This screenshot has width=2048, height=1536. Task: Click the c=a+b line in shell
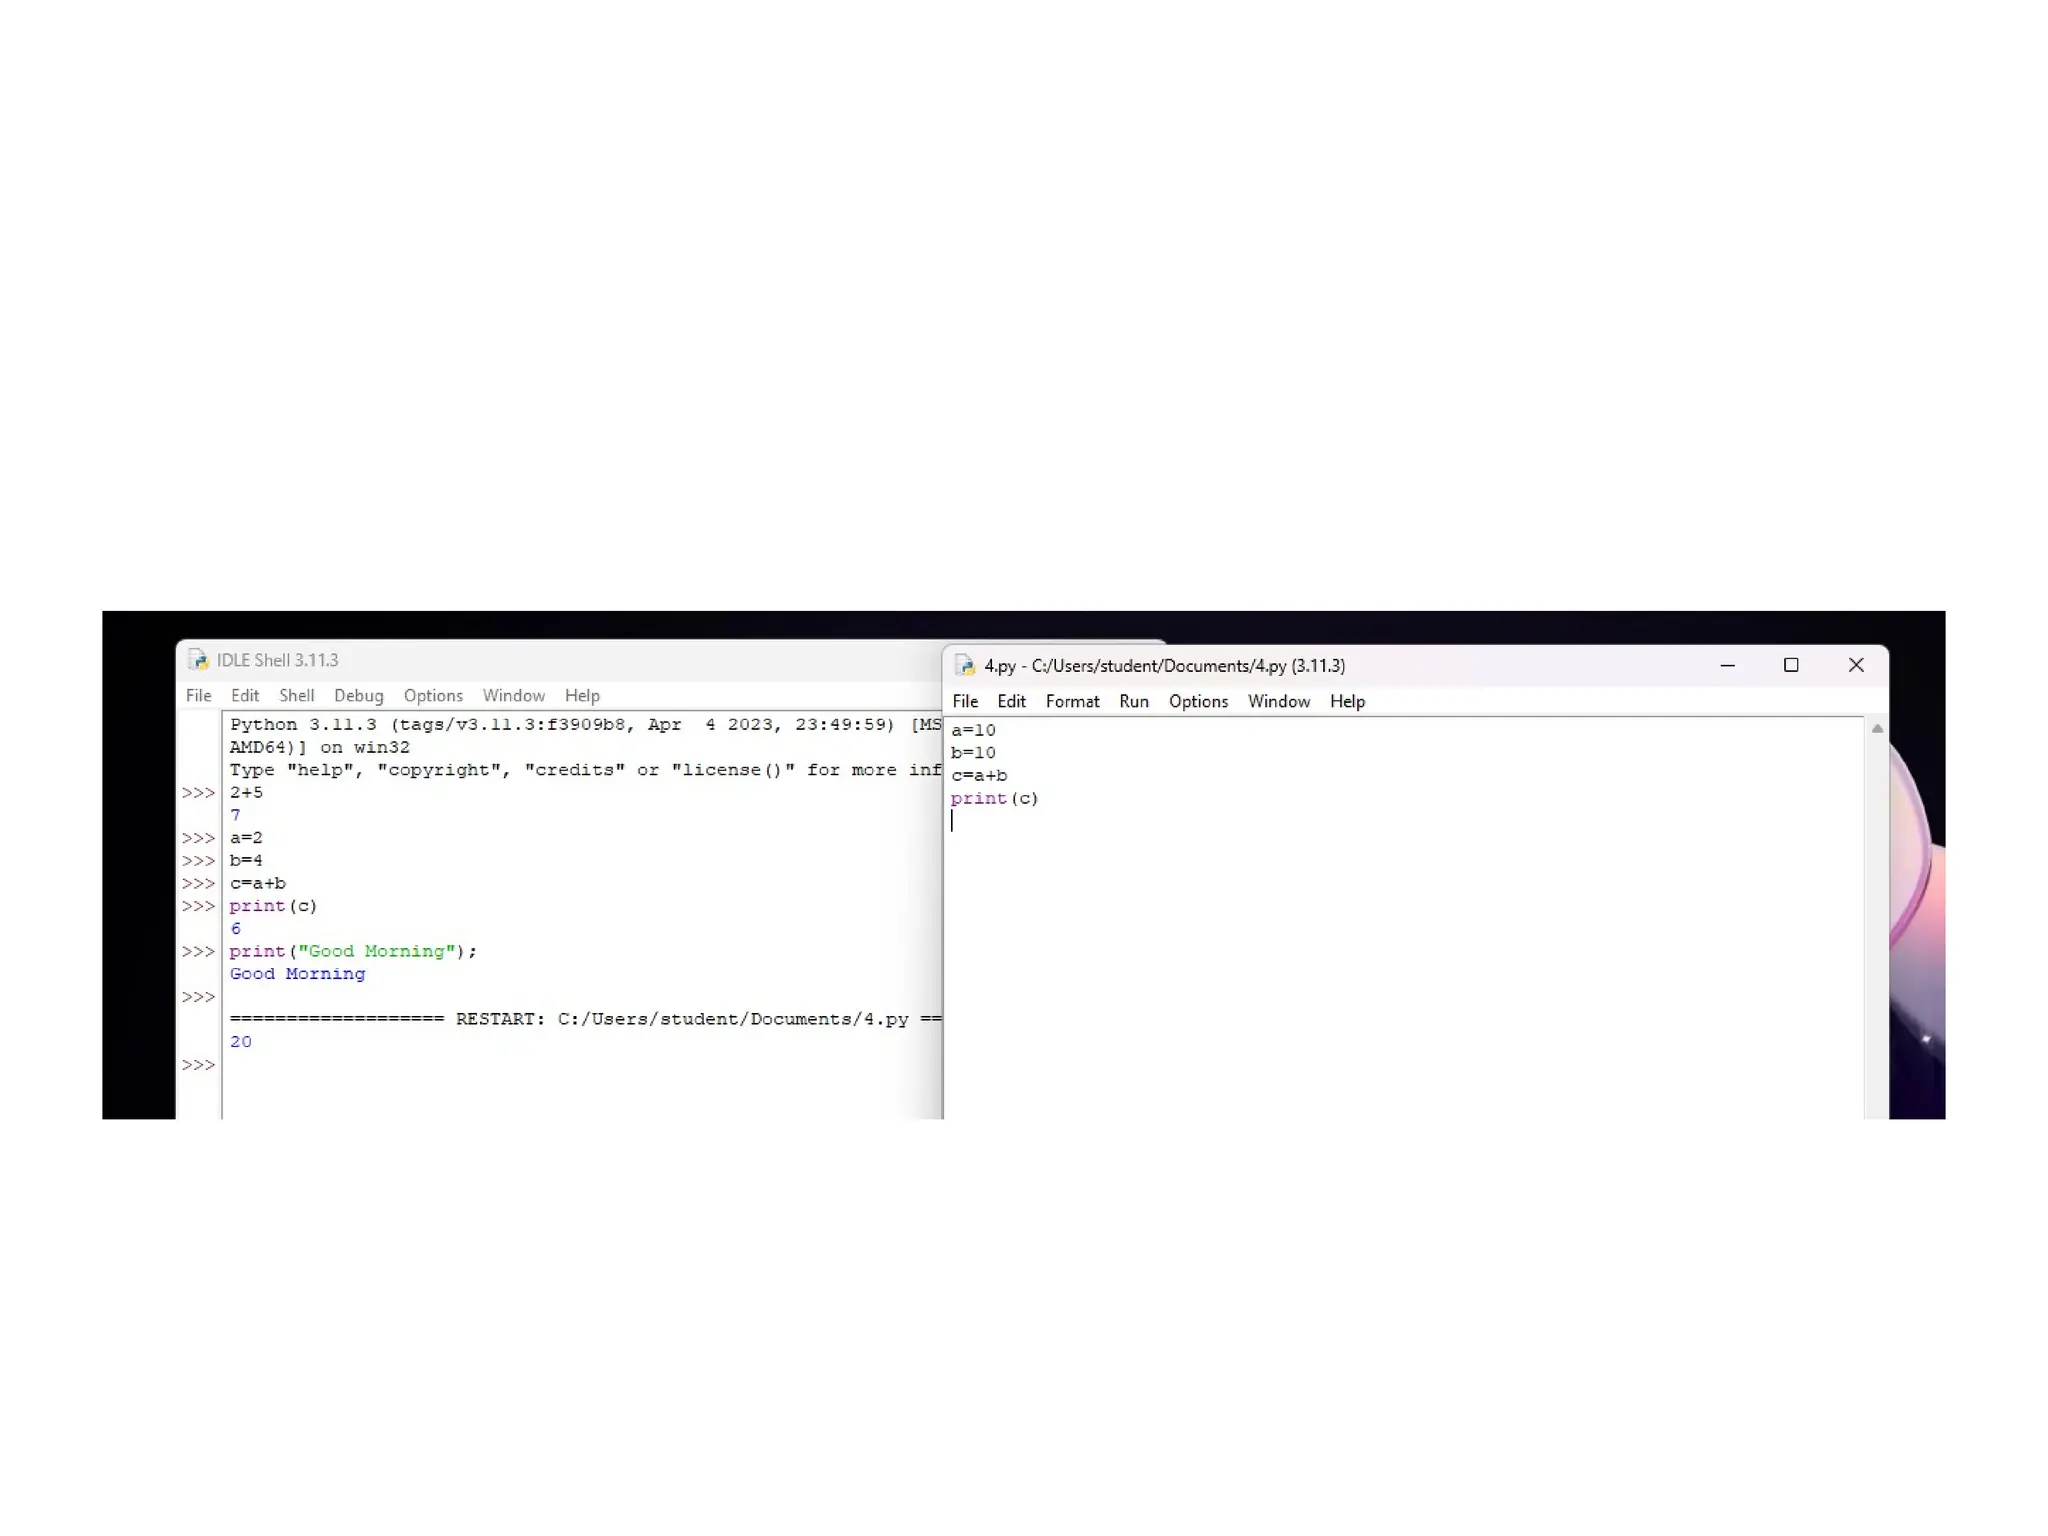257,883
